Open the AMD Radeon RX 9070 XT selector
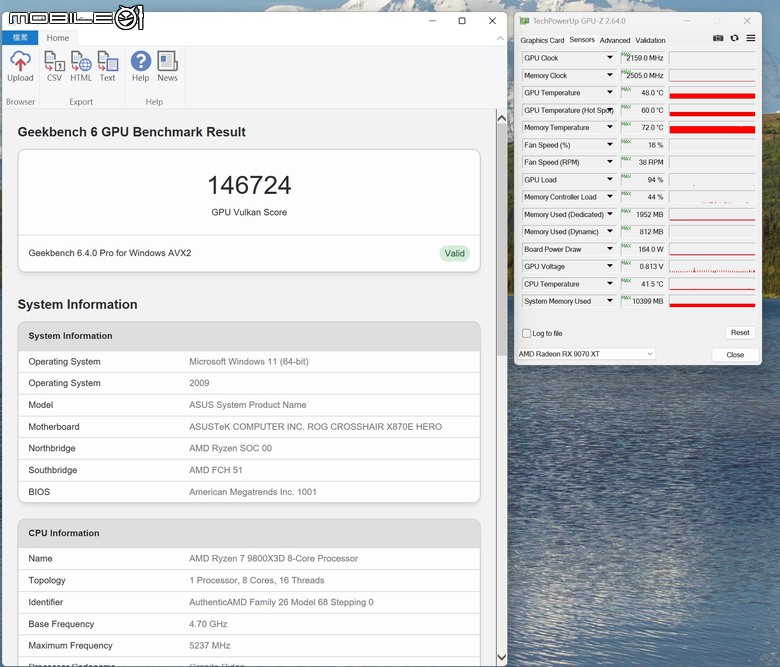Viewport: 780px width, 667px height. tap(586, 354)
